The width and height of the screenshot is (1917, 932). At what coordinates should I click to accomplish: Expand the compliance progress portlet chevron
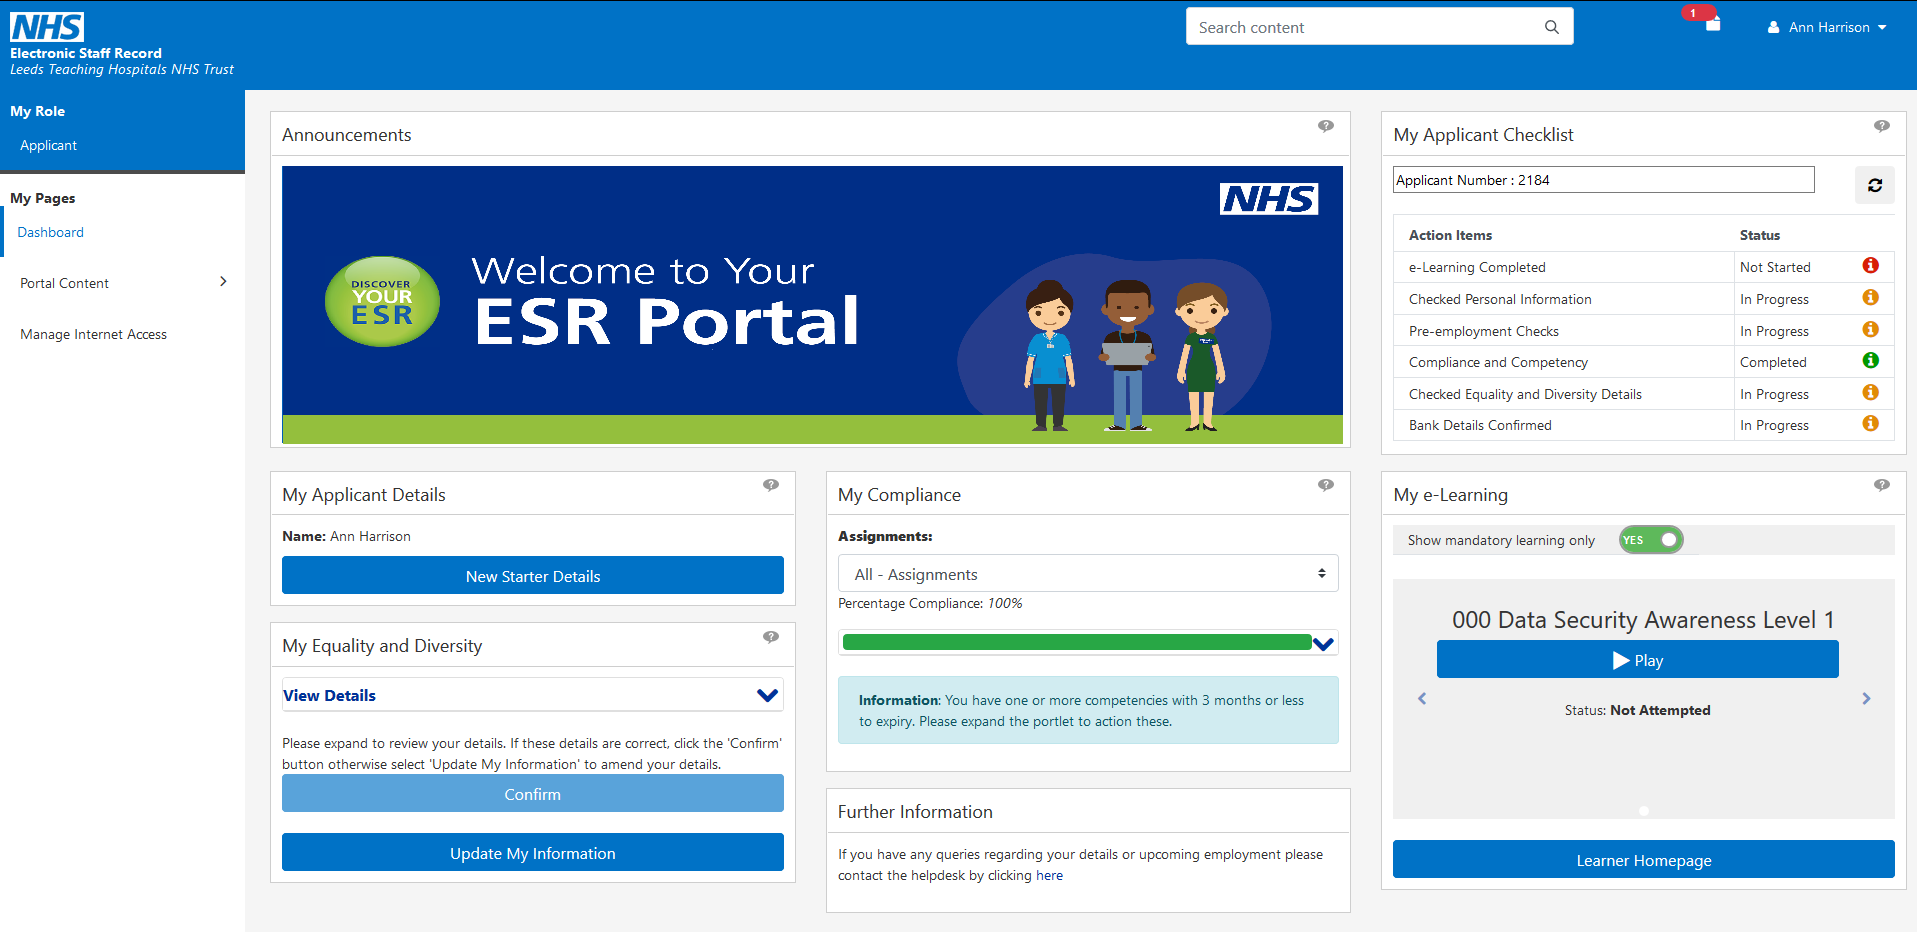1323,644
